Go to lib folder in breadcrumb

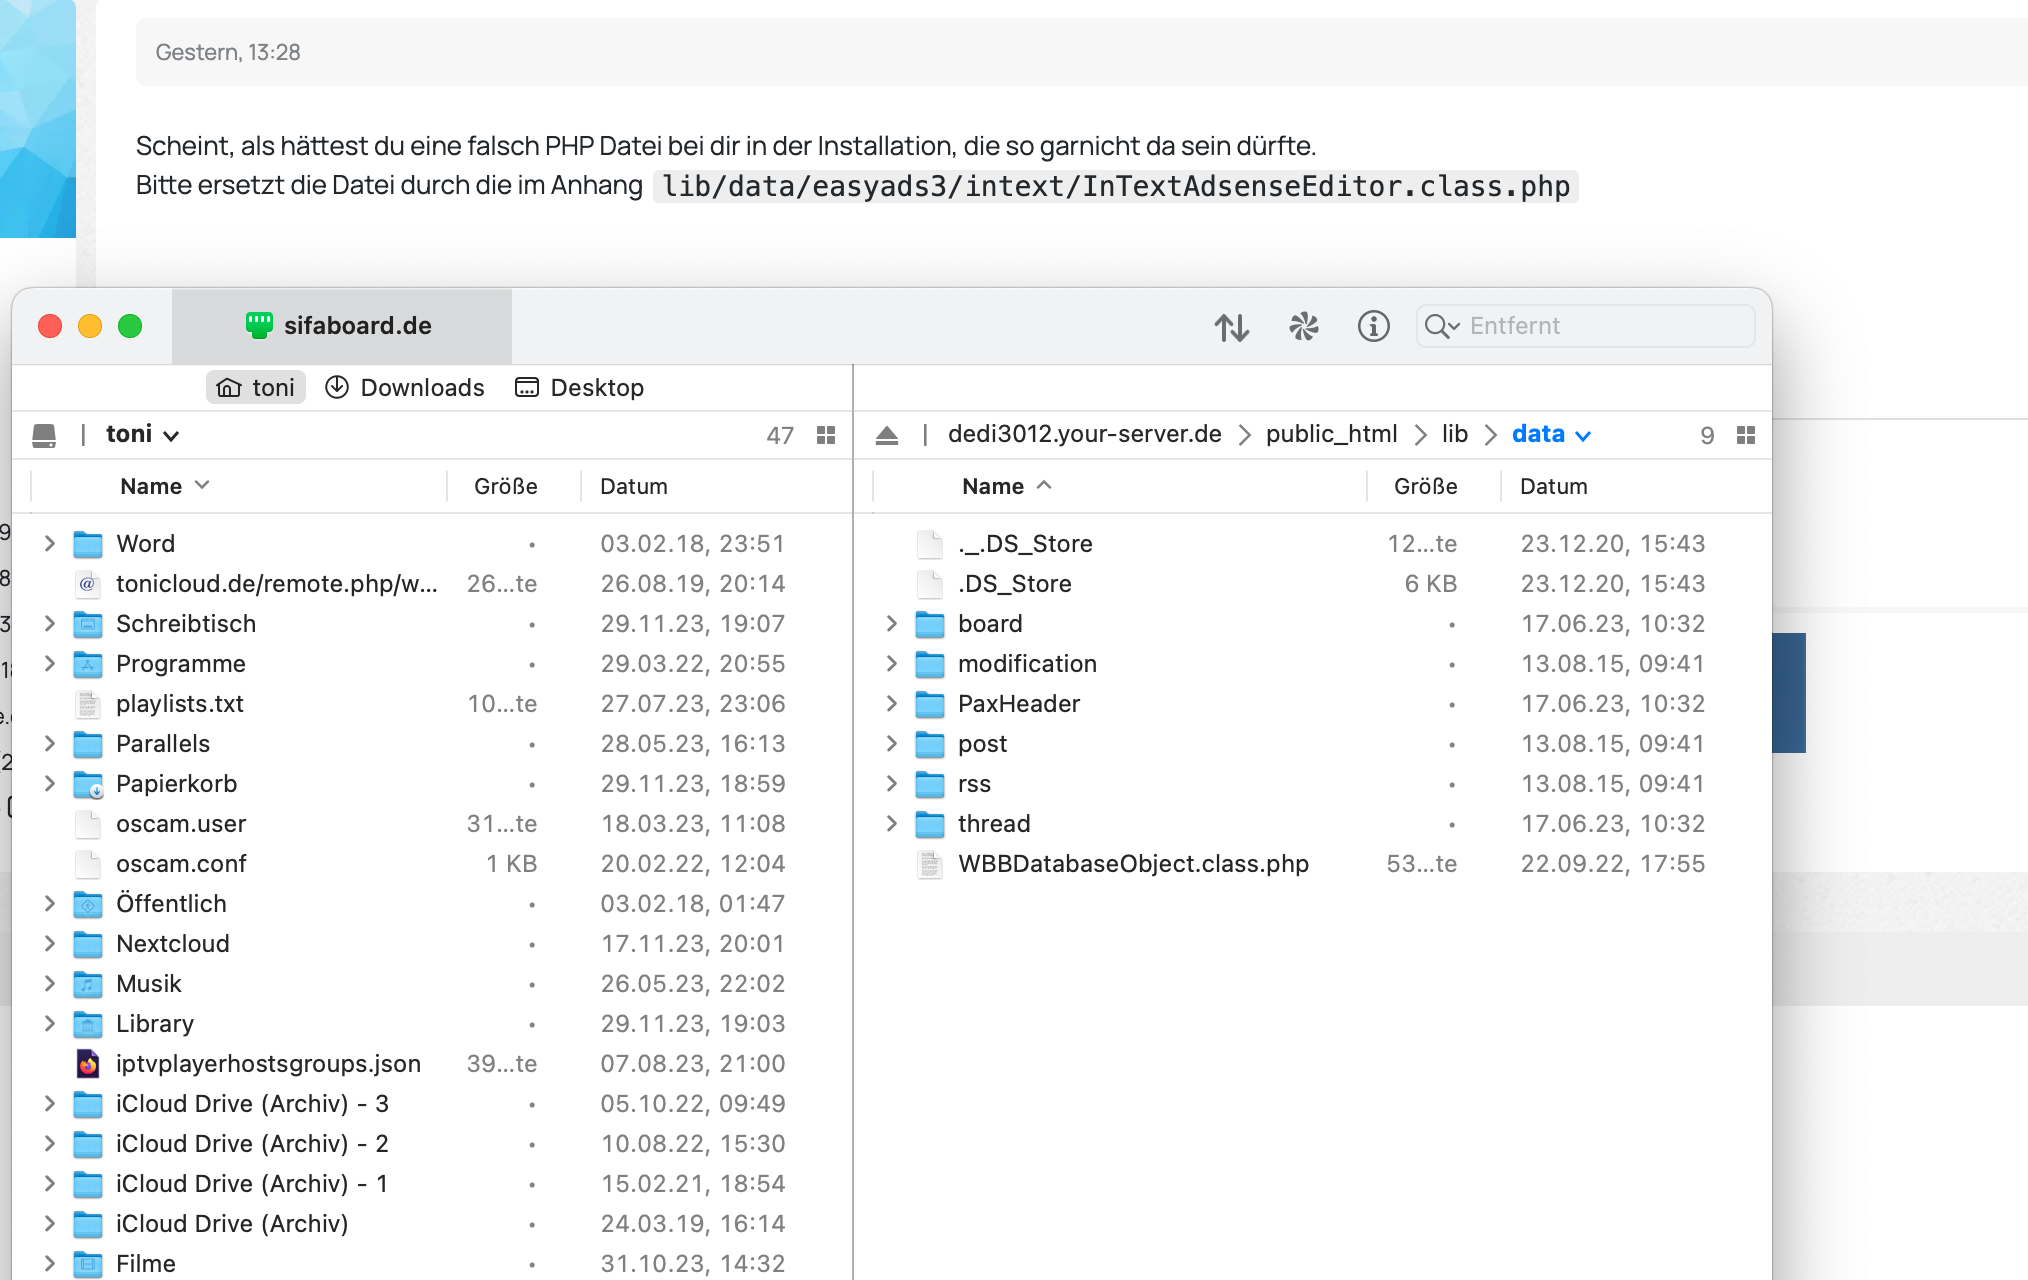click(1454, 435)
